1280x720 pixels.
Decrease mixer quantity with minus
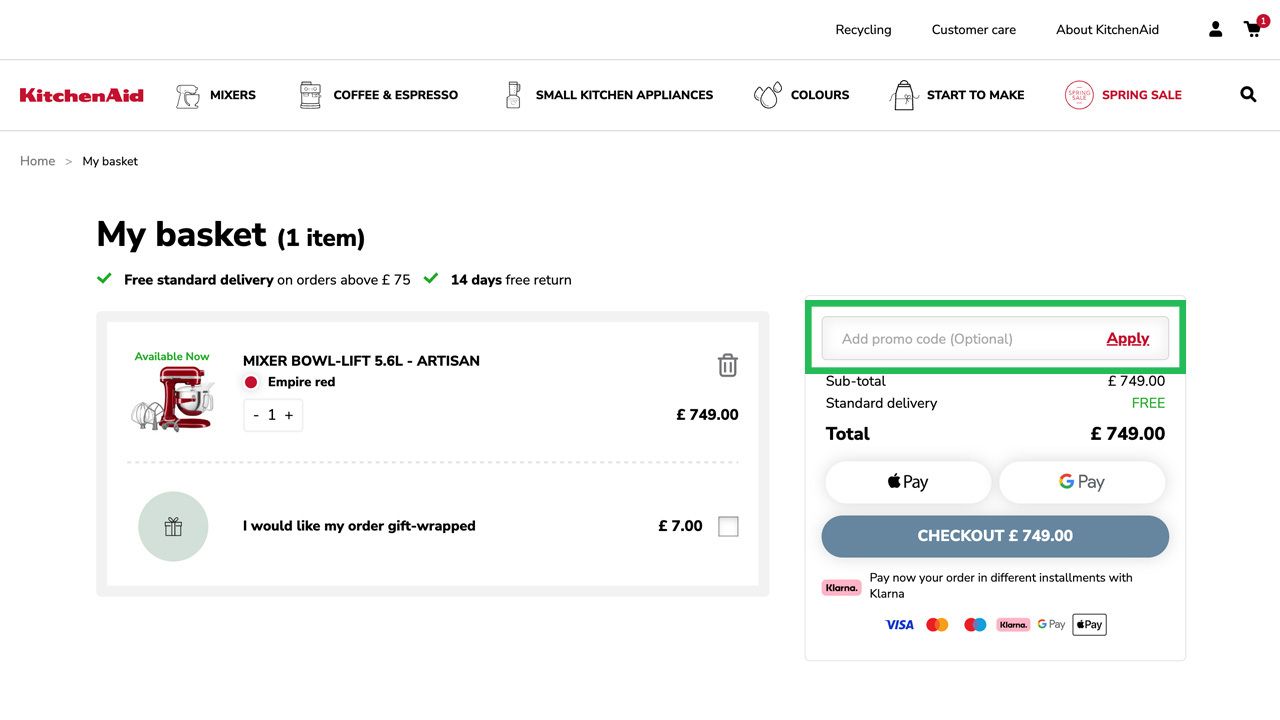pyautogui.click(x=256, y=415)
